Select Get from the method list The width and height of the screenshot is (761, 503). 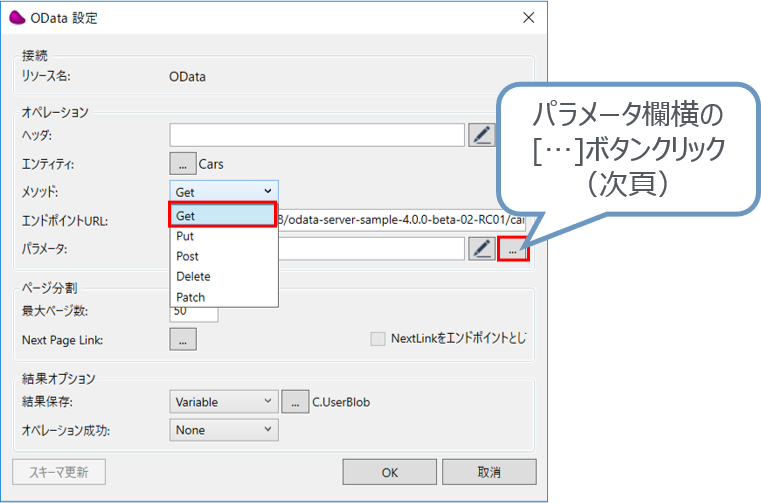(222, 216)
